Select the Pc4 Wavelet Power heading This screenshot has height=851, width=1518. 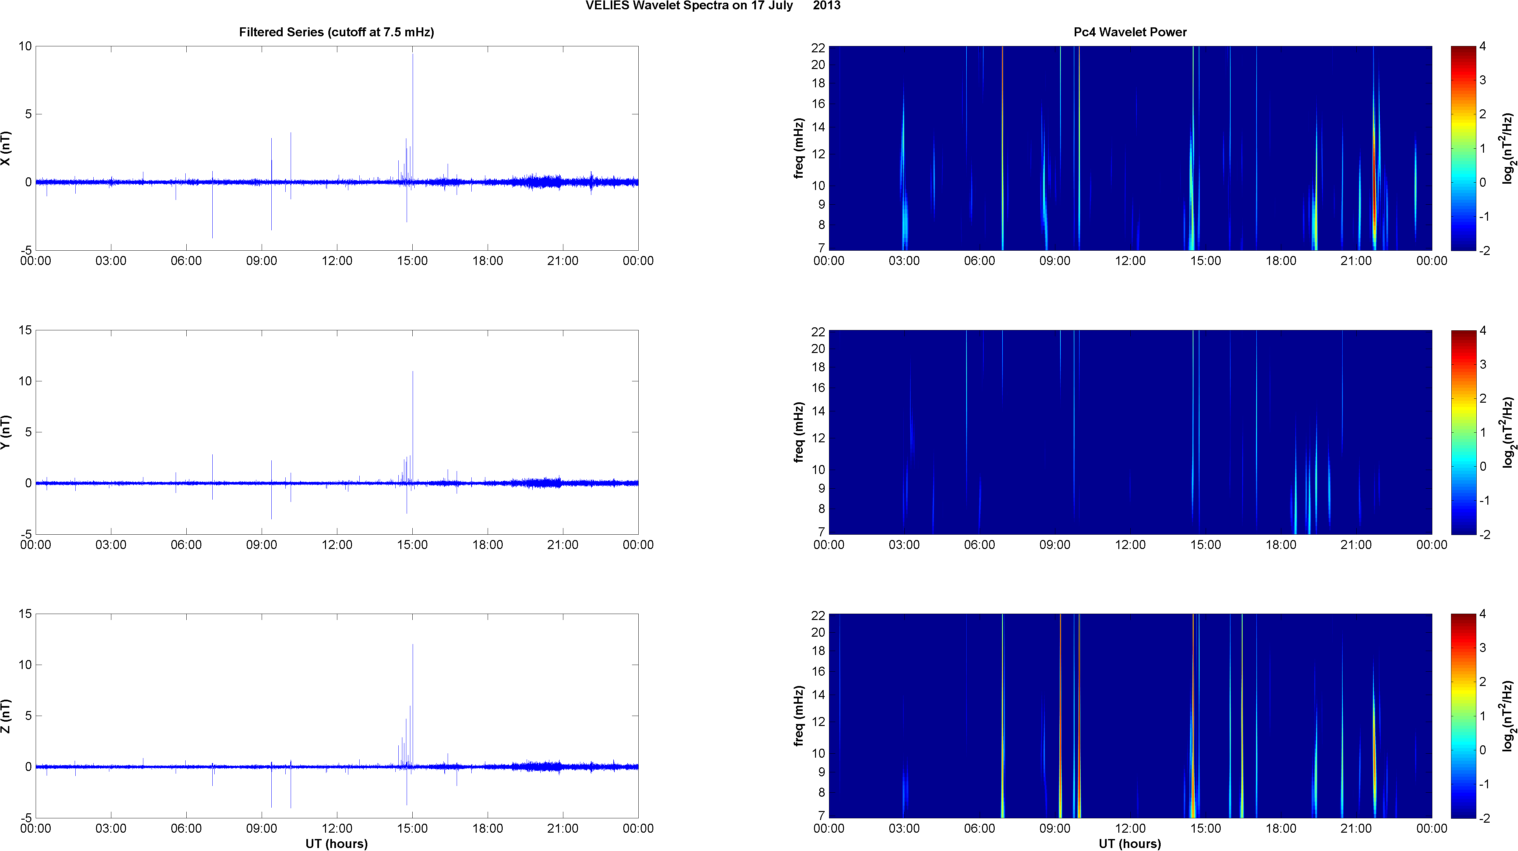coord(1130,32)
